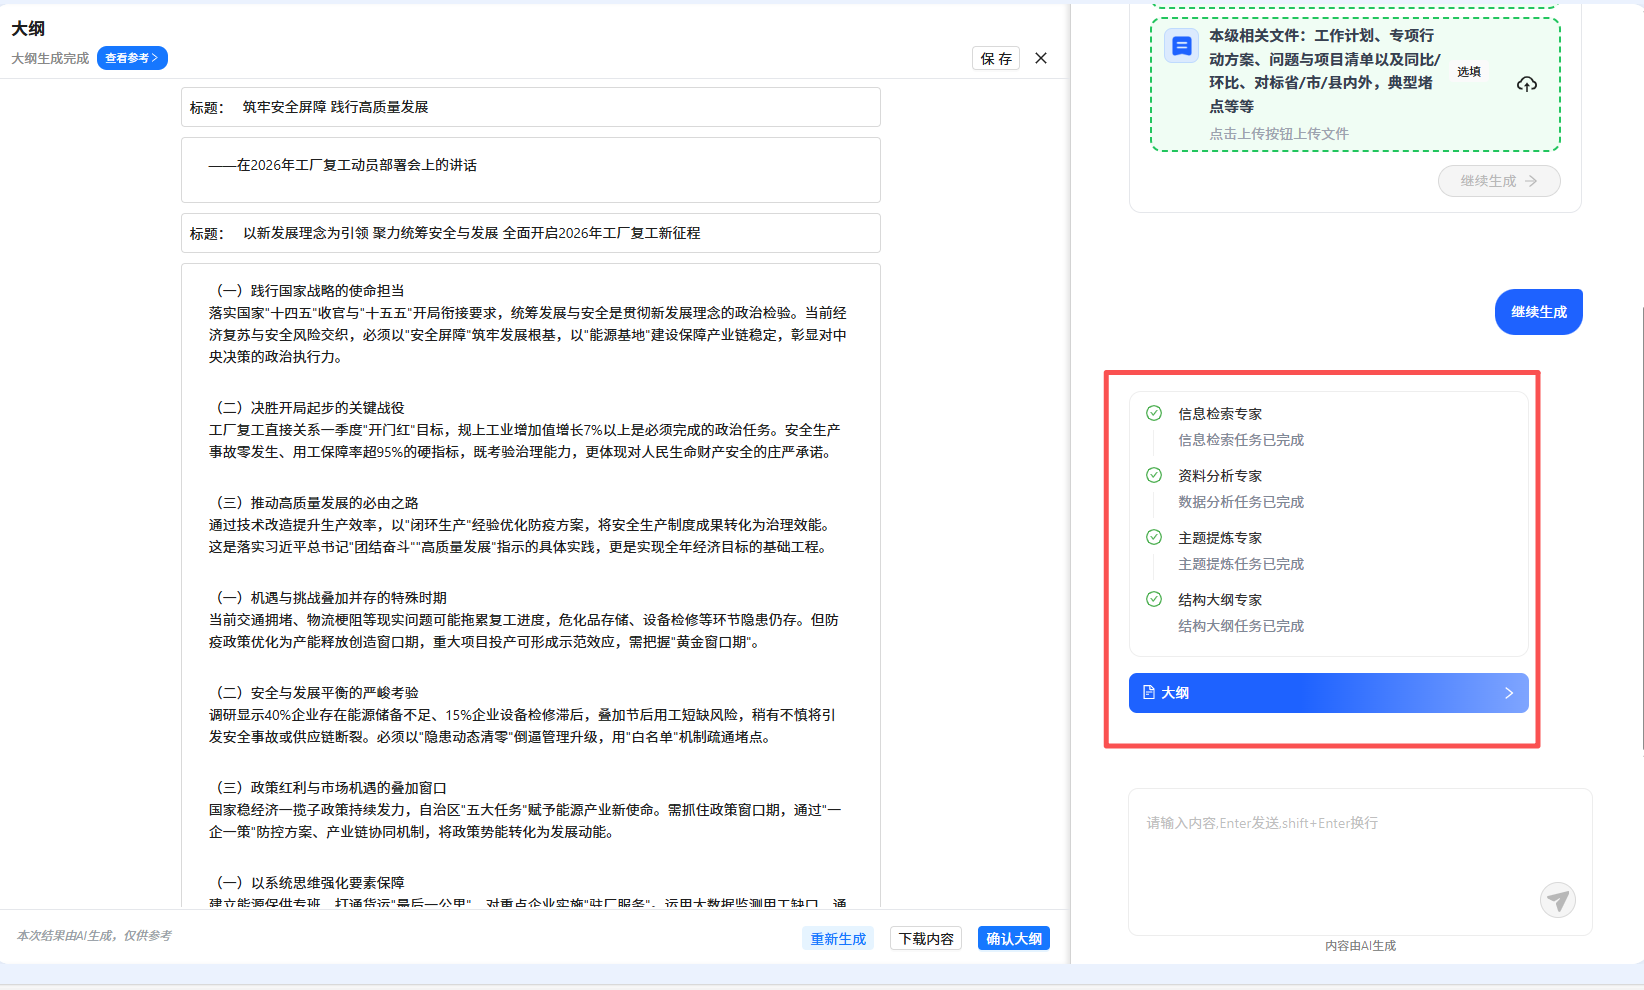The image size is (1644, 990).
Task: Close the outline panel with X icon
Action: (x=1041, y=58)
